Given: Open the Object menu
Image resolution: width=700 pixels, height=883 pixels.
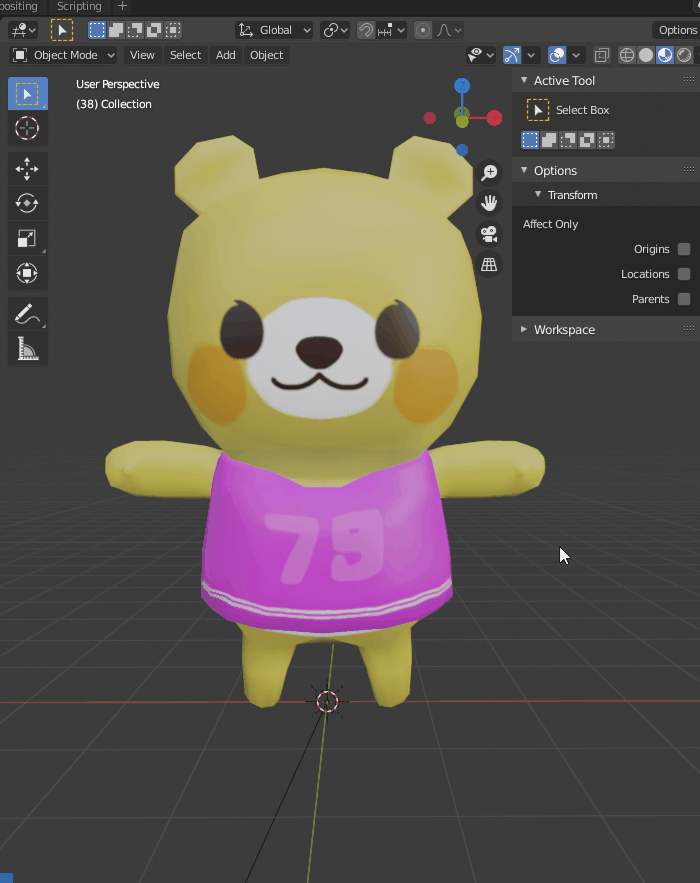Looking at the screenshot, I should click(266, 55).
